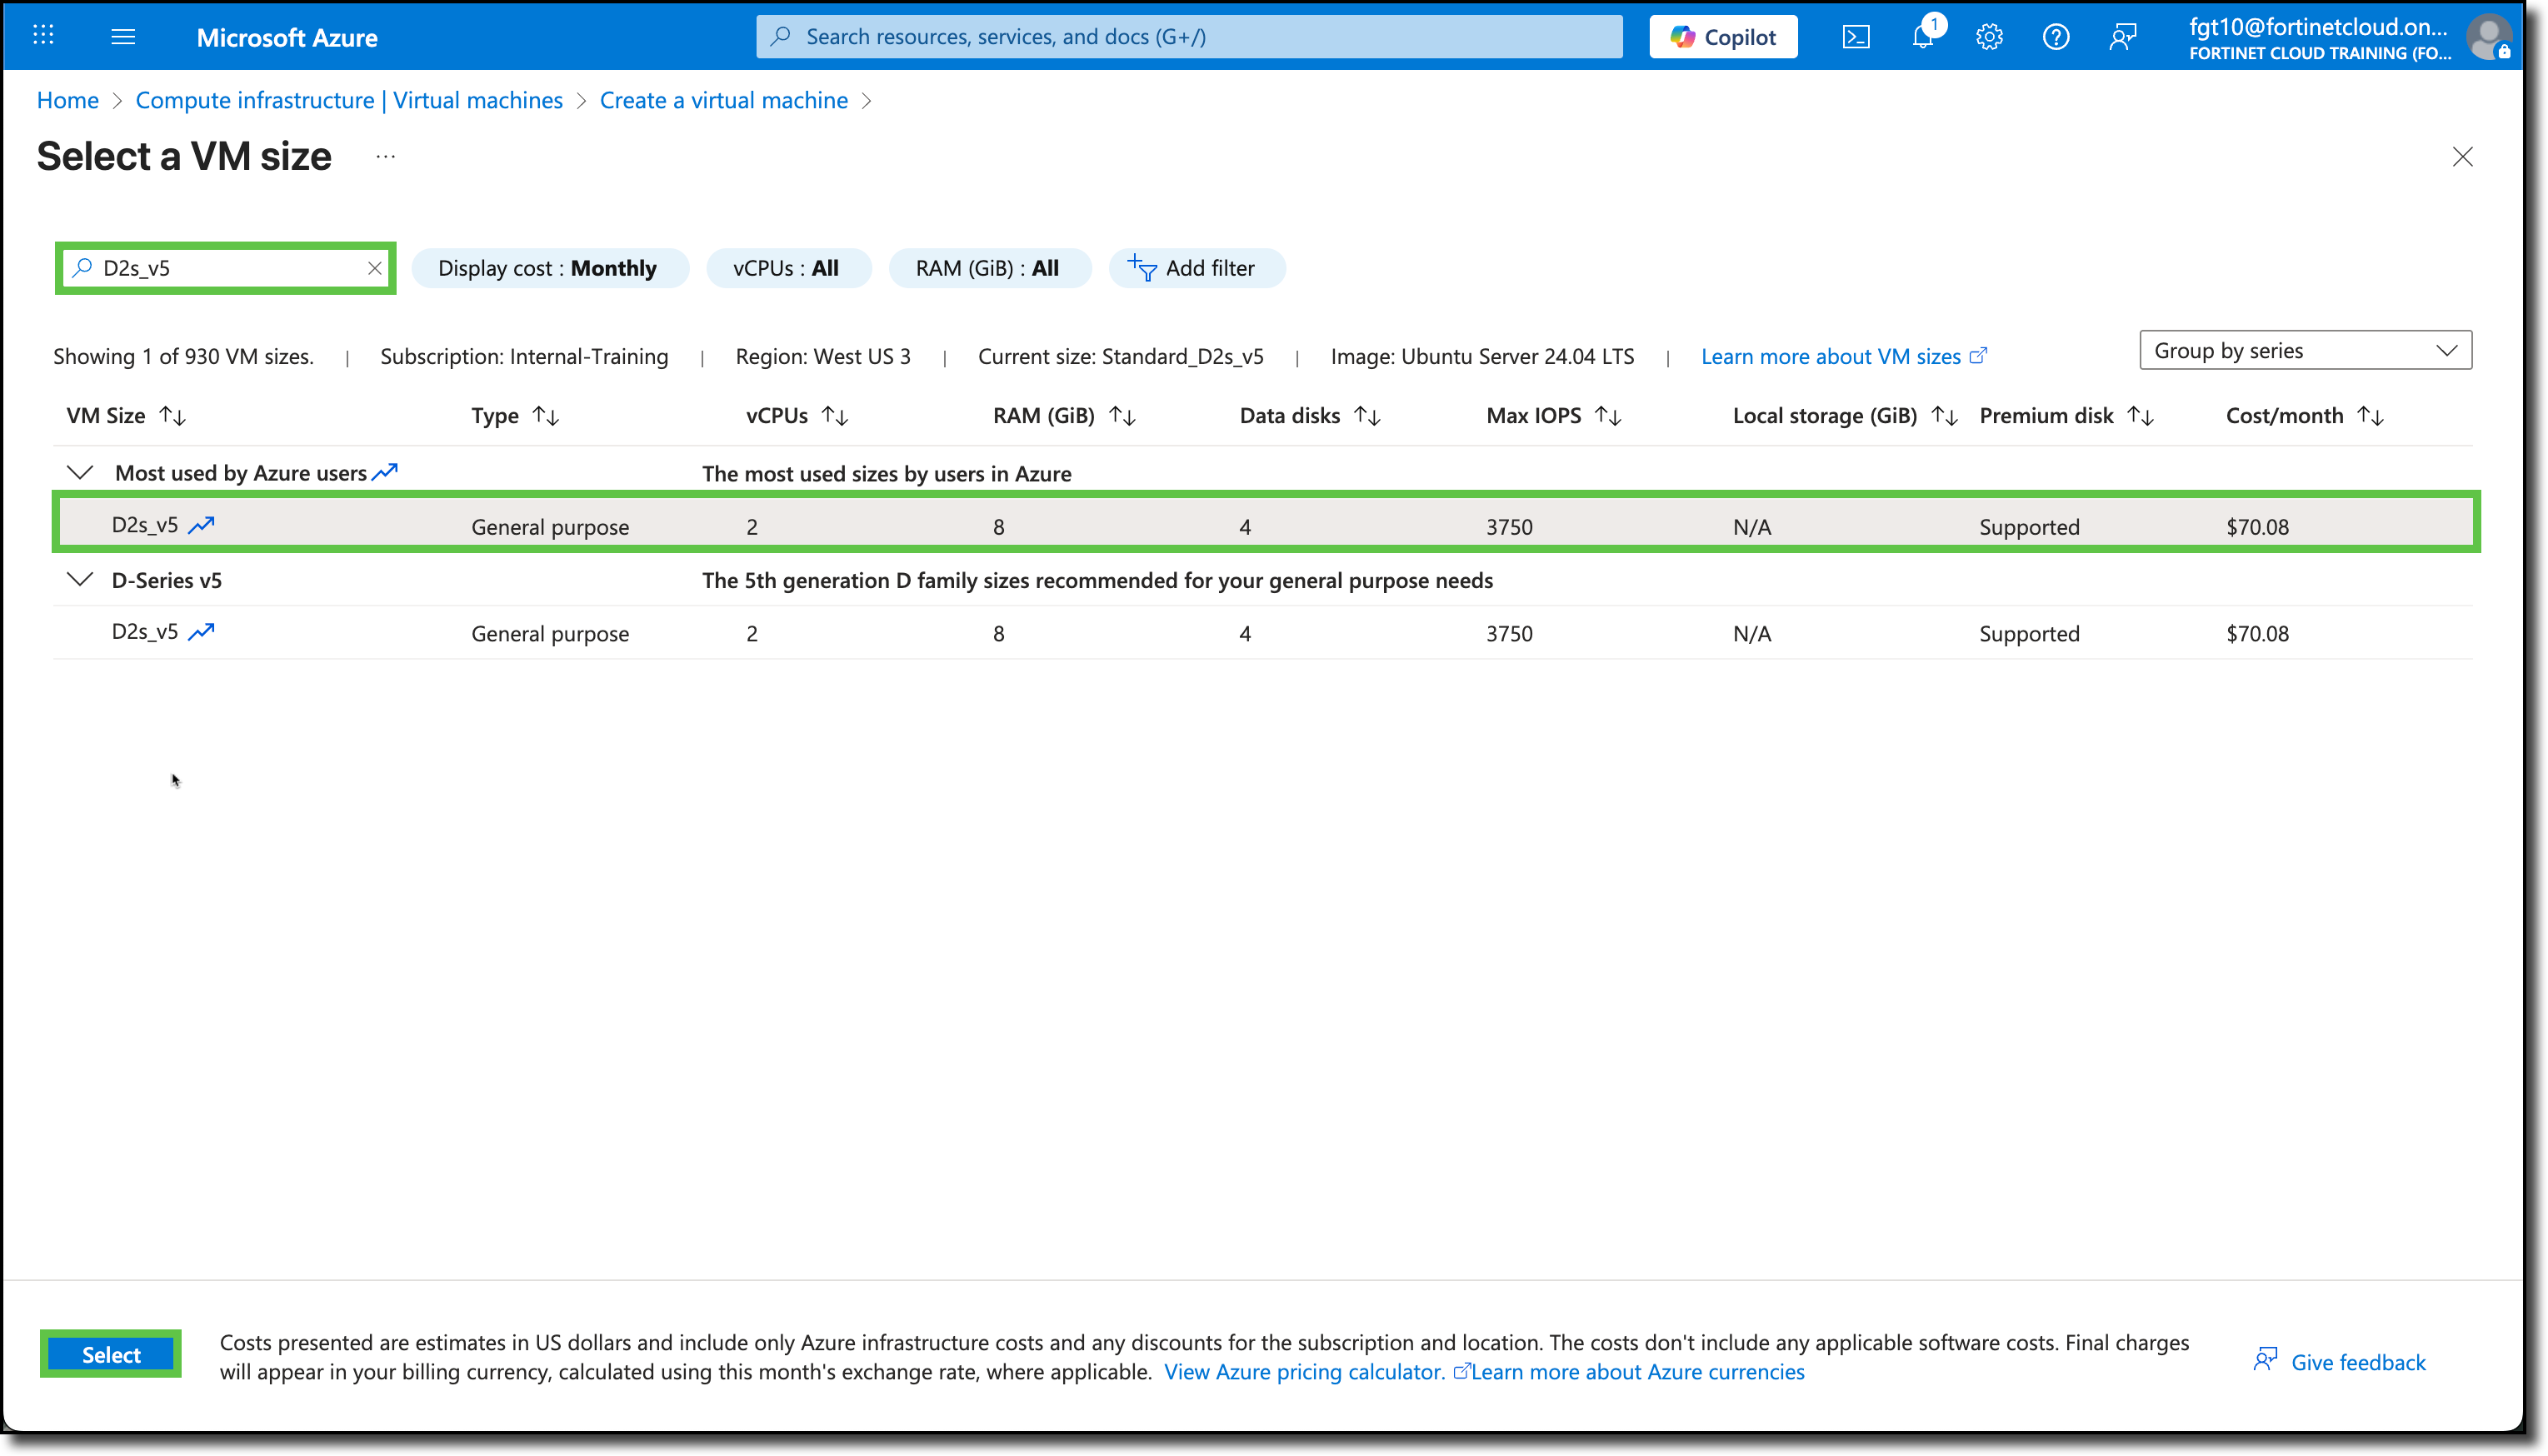Click the Select button
2548x1456 pixels.
tap(110, 1354)
